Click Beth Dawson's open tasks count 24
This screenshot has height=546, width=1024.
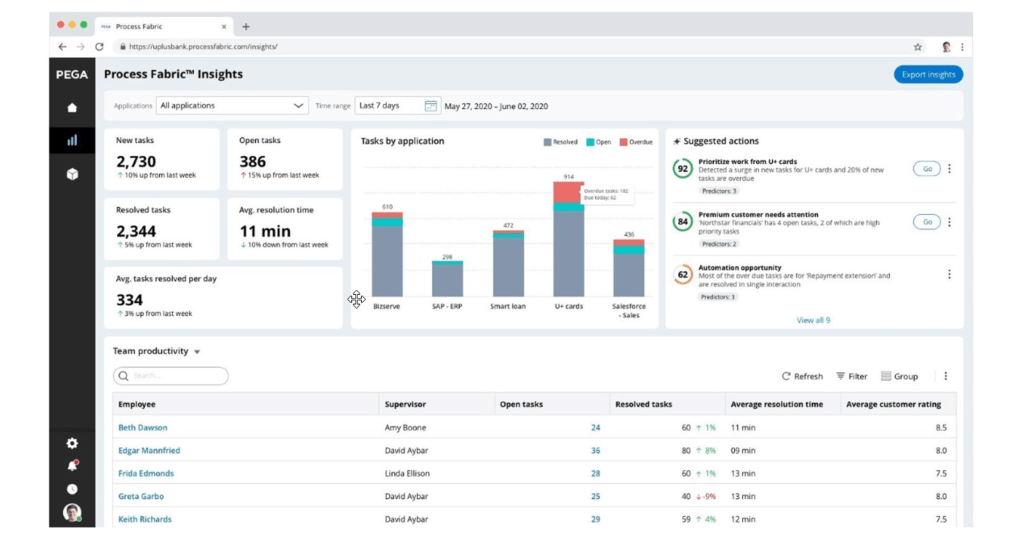tap(595, 428)
